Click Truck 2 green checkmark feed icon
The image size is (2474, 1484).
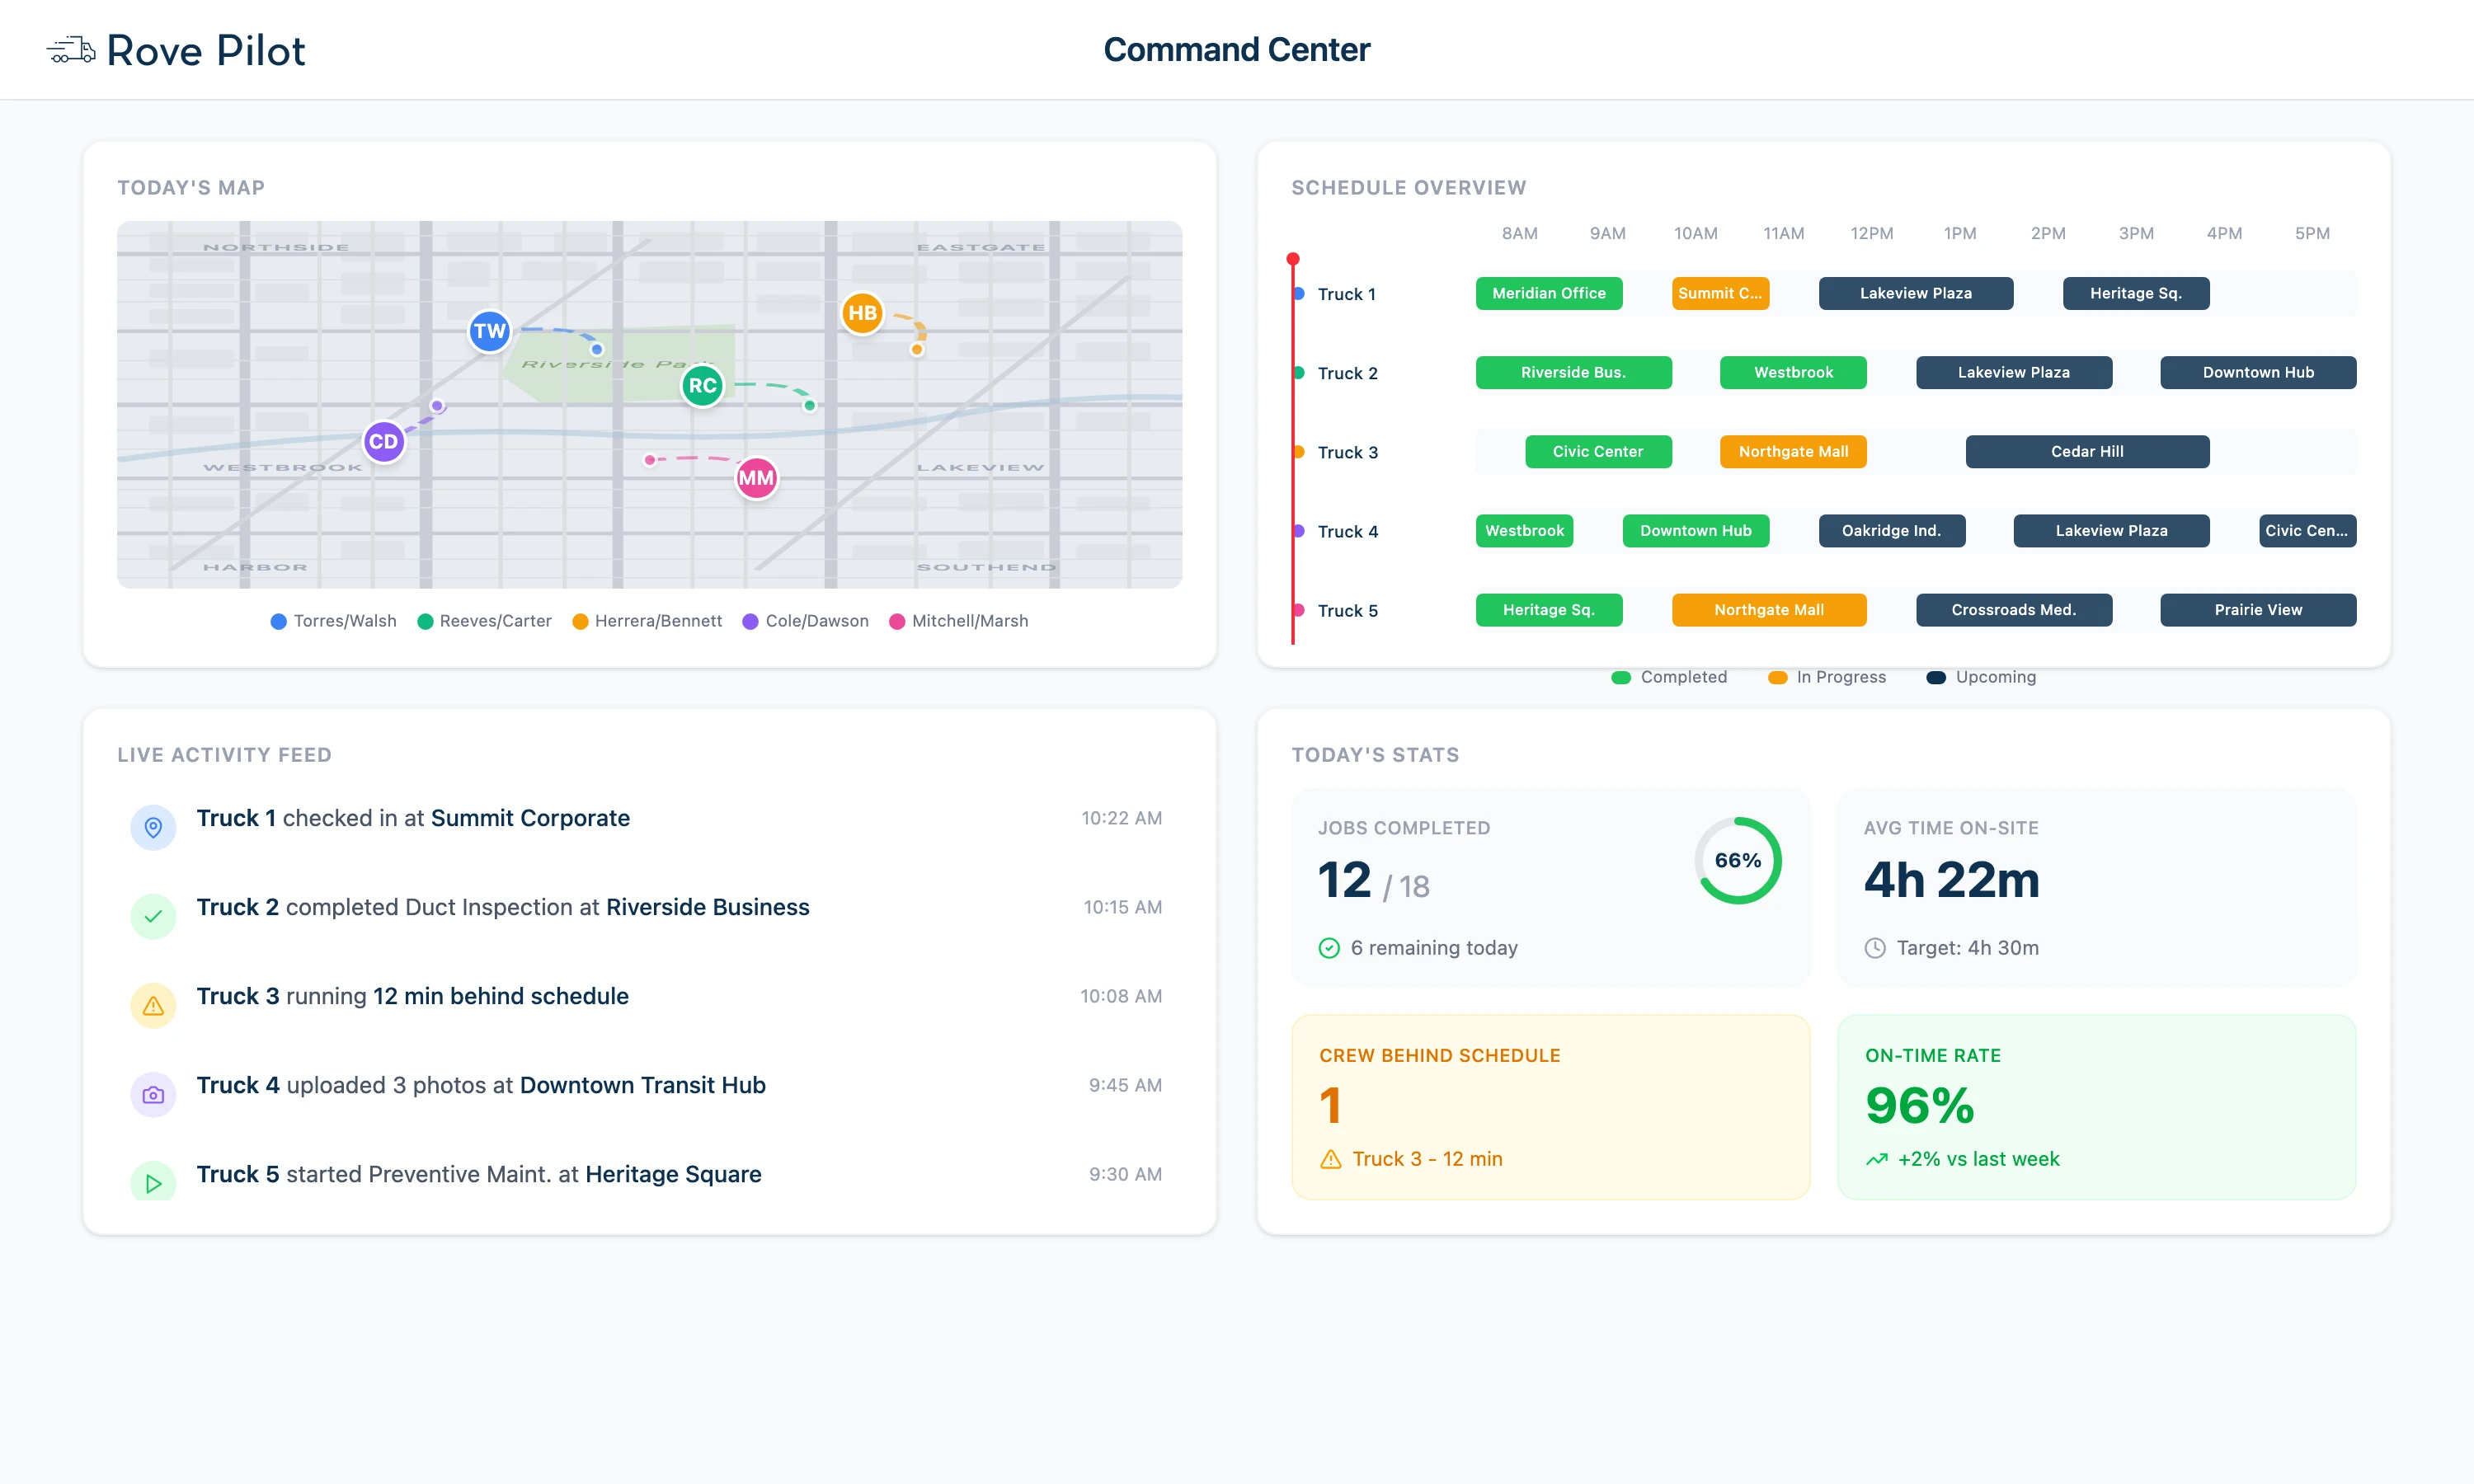(x=153, y=916)
